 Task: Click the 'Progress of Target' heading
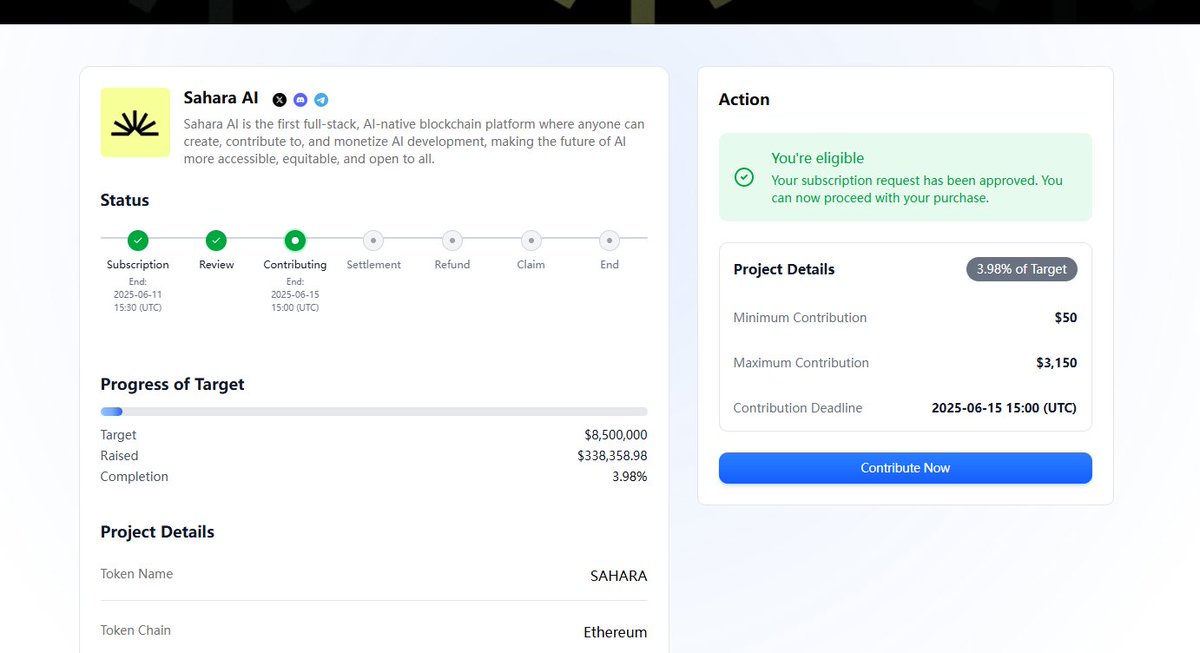tap(172, 384)
